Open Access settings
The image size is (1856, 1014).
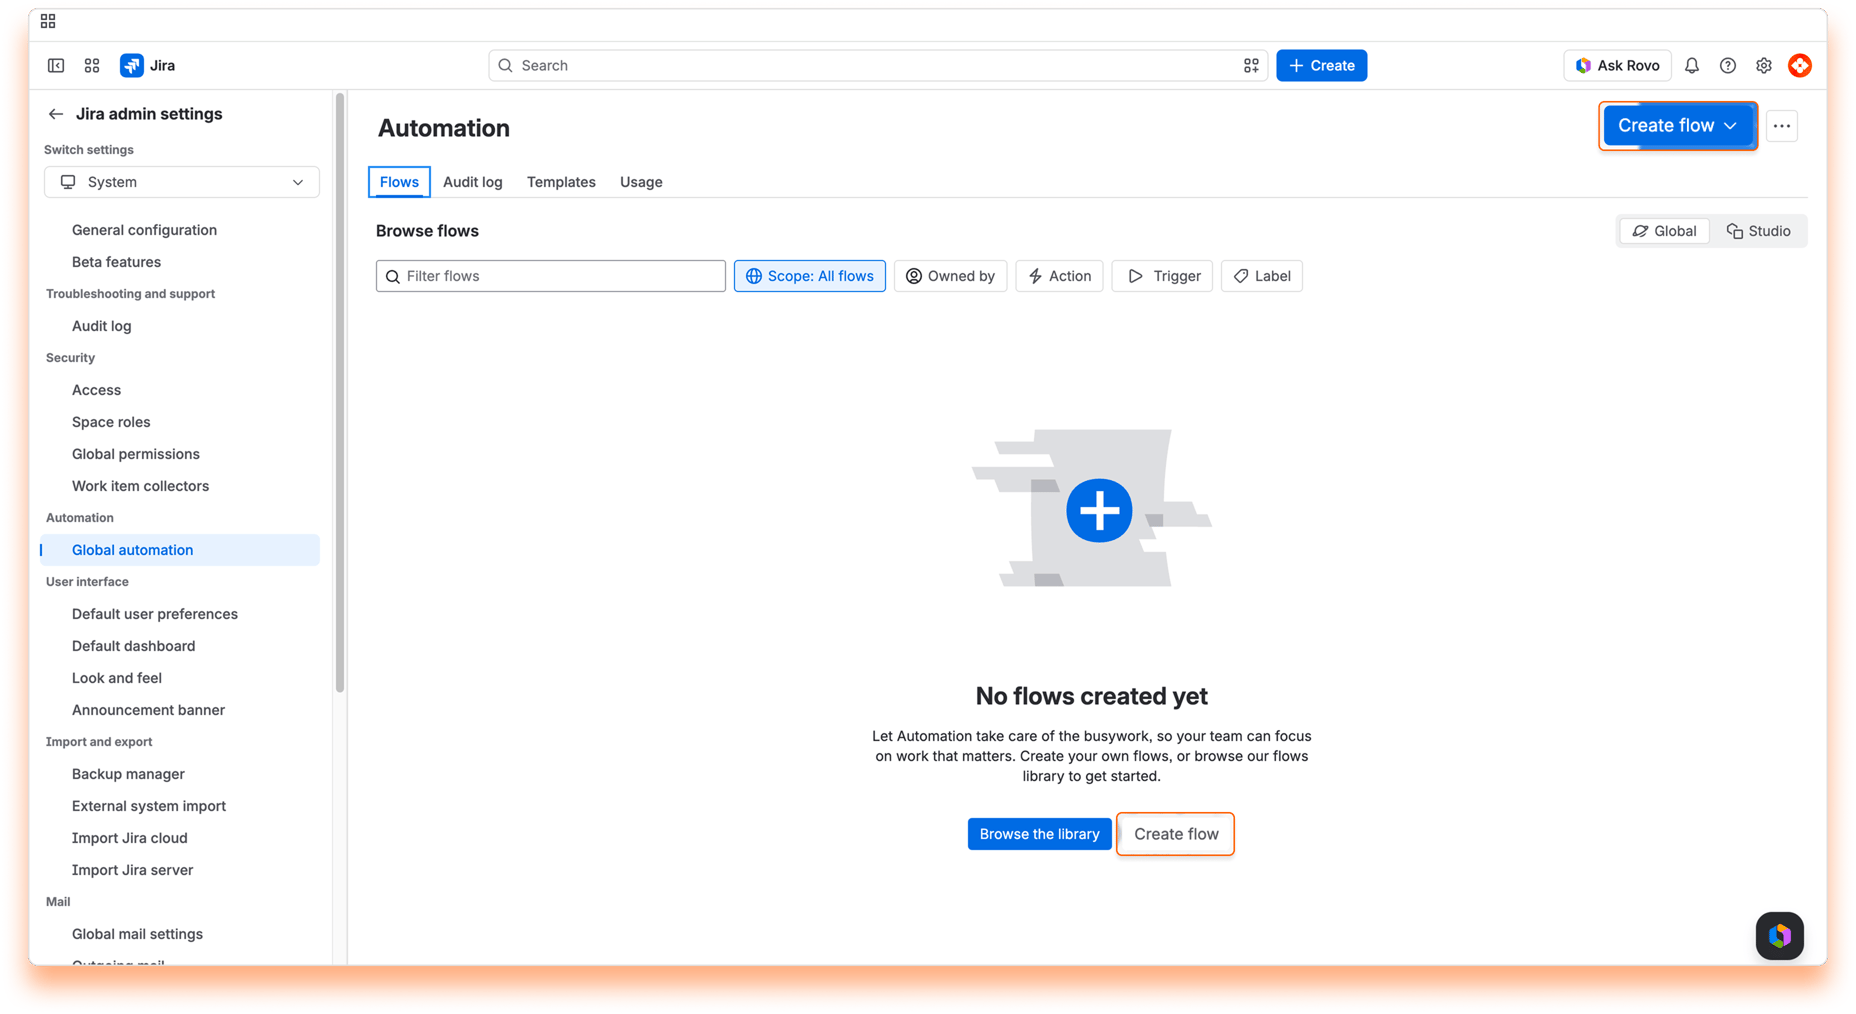tap(180, 390)
